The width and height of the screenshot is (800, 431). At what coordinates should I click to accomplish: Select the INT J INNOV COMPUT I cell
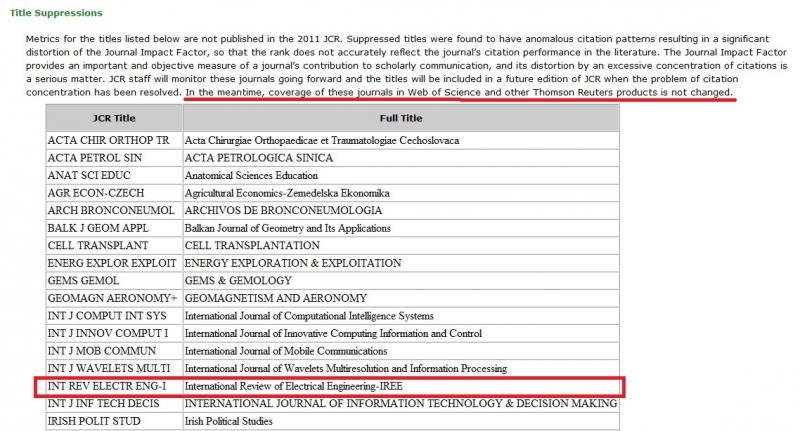[x=114, y=334]
